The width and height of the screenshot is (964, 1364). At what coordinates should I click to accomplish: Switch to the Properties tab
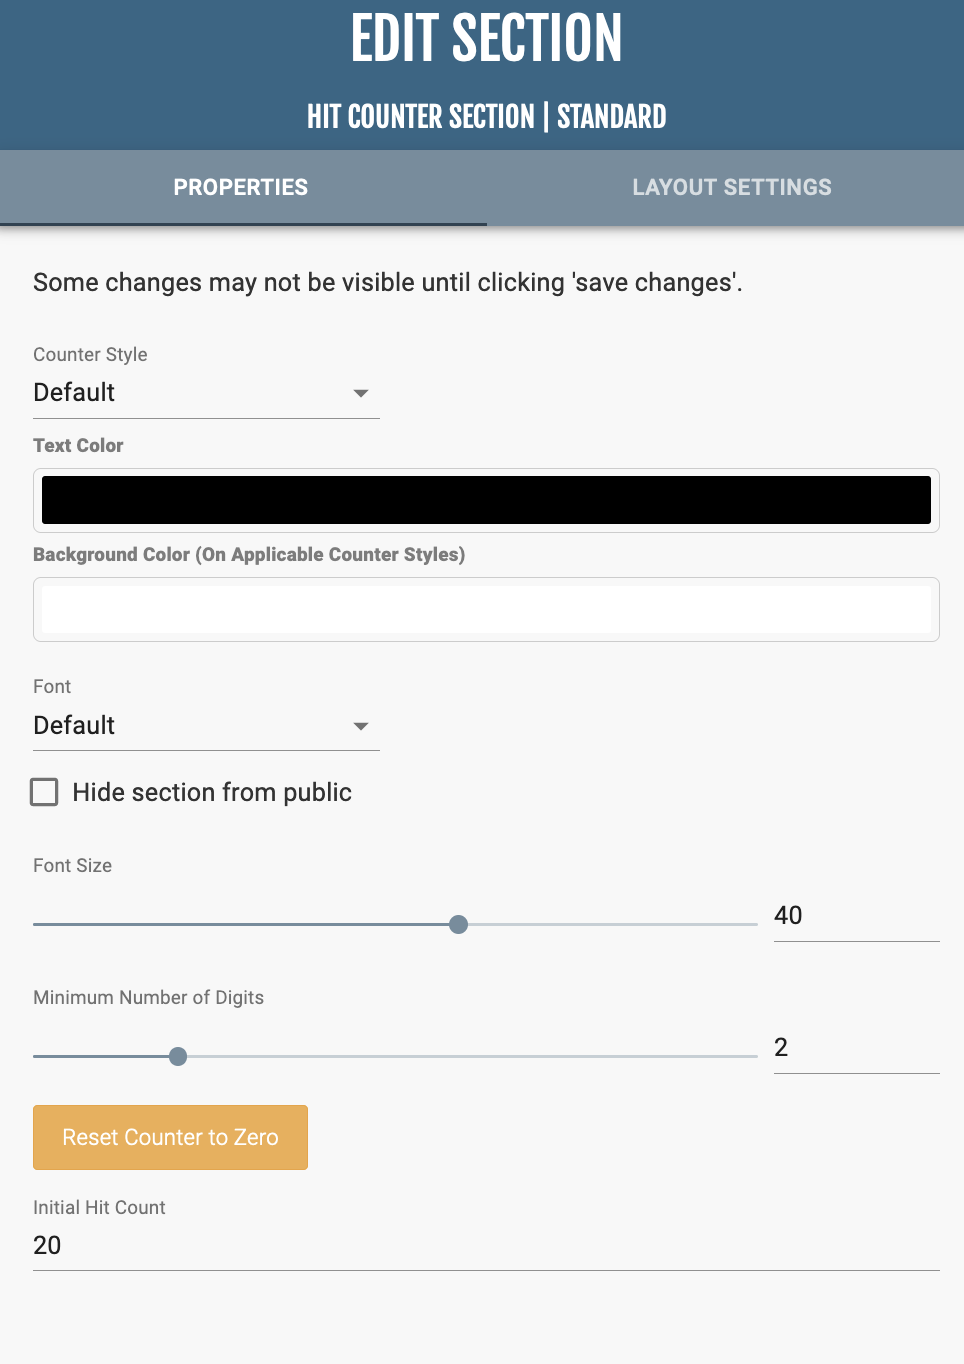click(x=241, y=187)
